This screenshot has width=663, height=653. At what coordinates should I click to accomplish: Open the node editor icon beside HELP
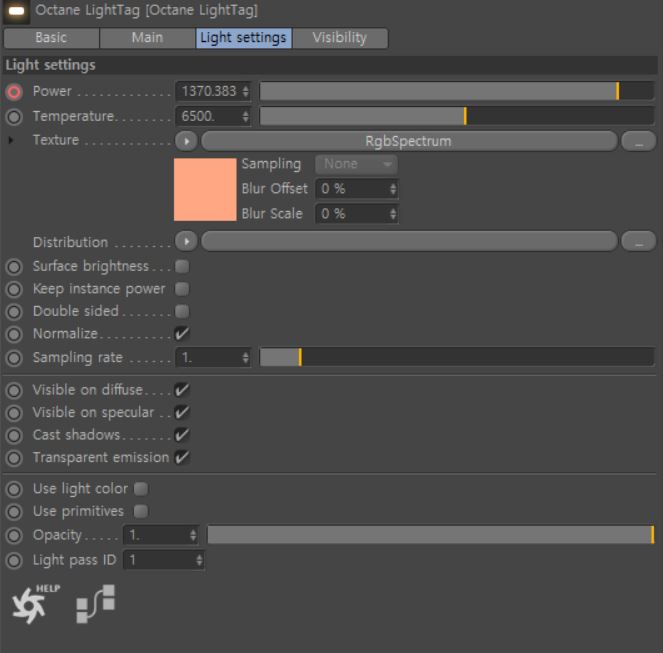96,604
